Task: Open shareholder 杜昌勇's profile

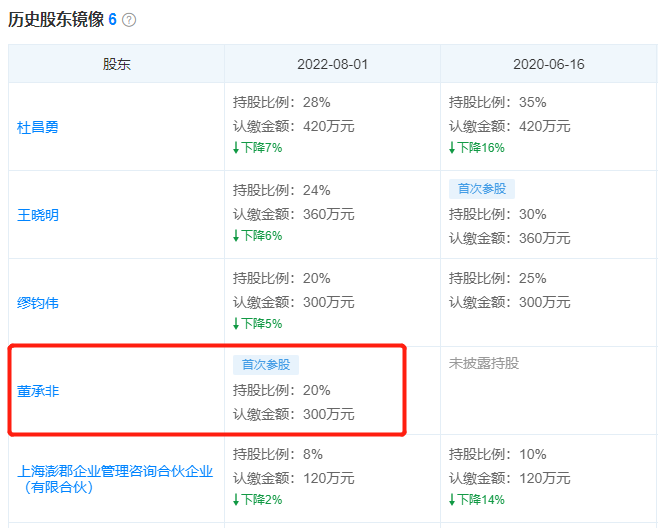Action: pos(38,127)
